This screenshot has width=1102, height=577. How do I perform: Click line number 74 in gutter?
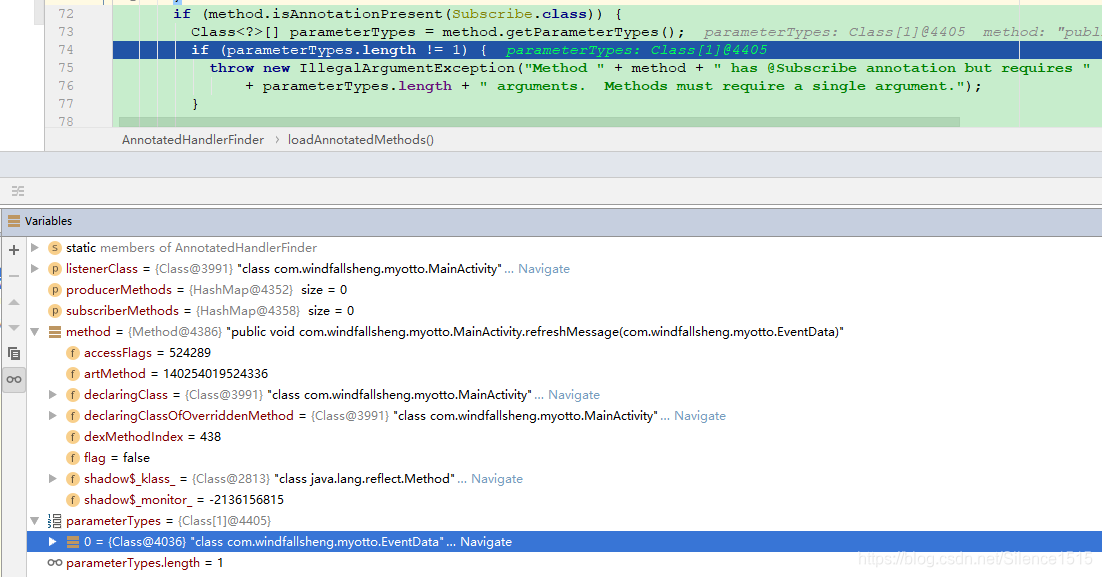[66, 50]
